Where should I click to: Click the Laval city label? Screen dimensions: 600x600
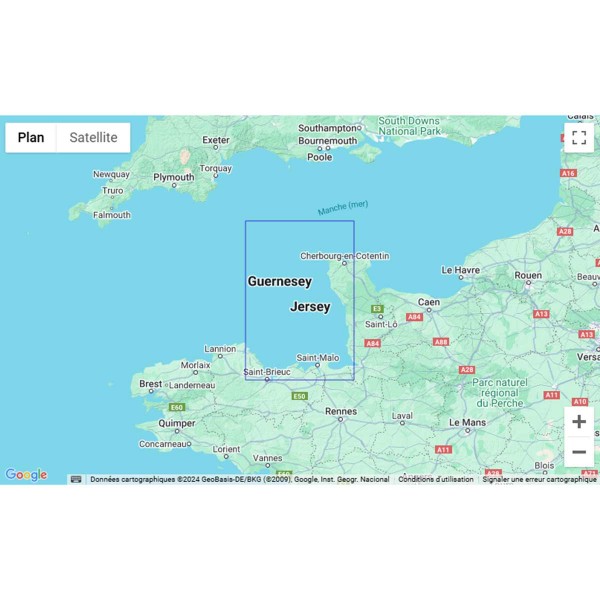402,416
